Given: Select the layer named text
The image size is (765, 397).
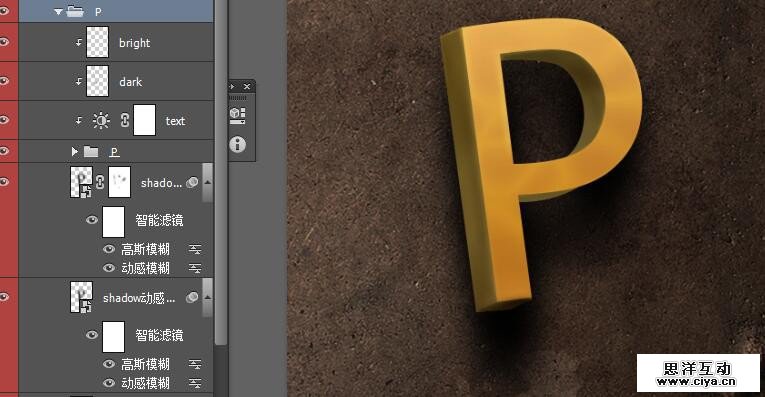Looking at the screenshot, I should pos(175,121).
